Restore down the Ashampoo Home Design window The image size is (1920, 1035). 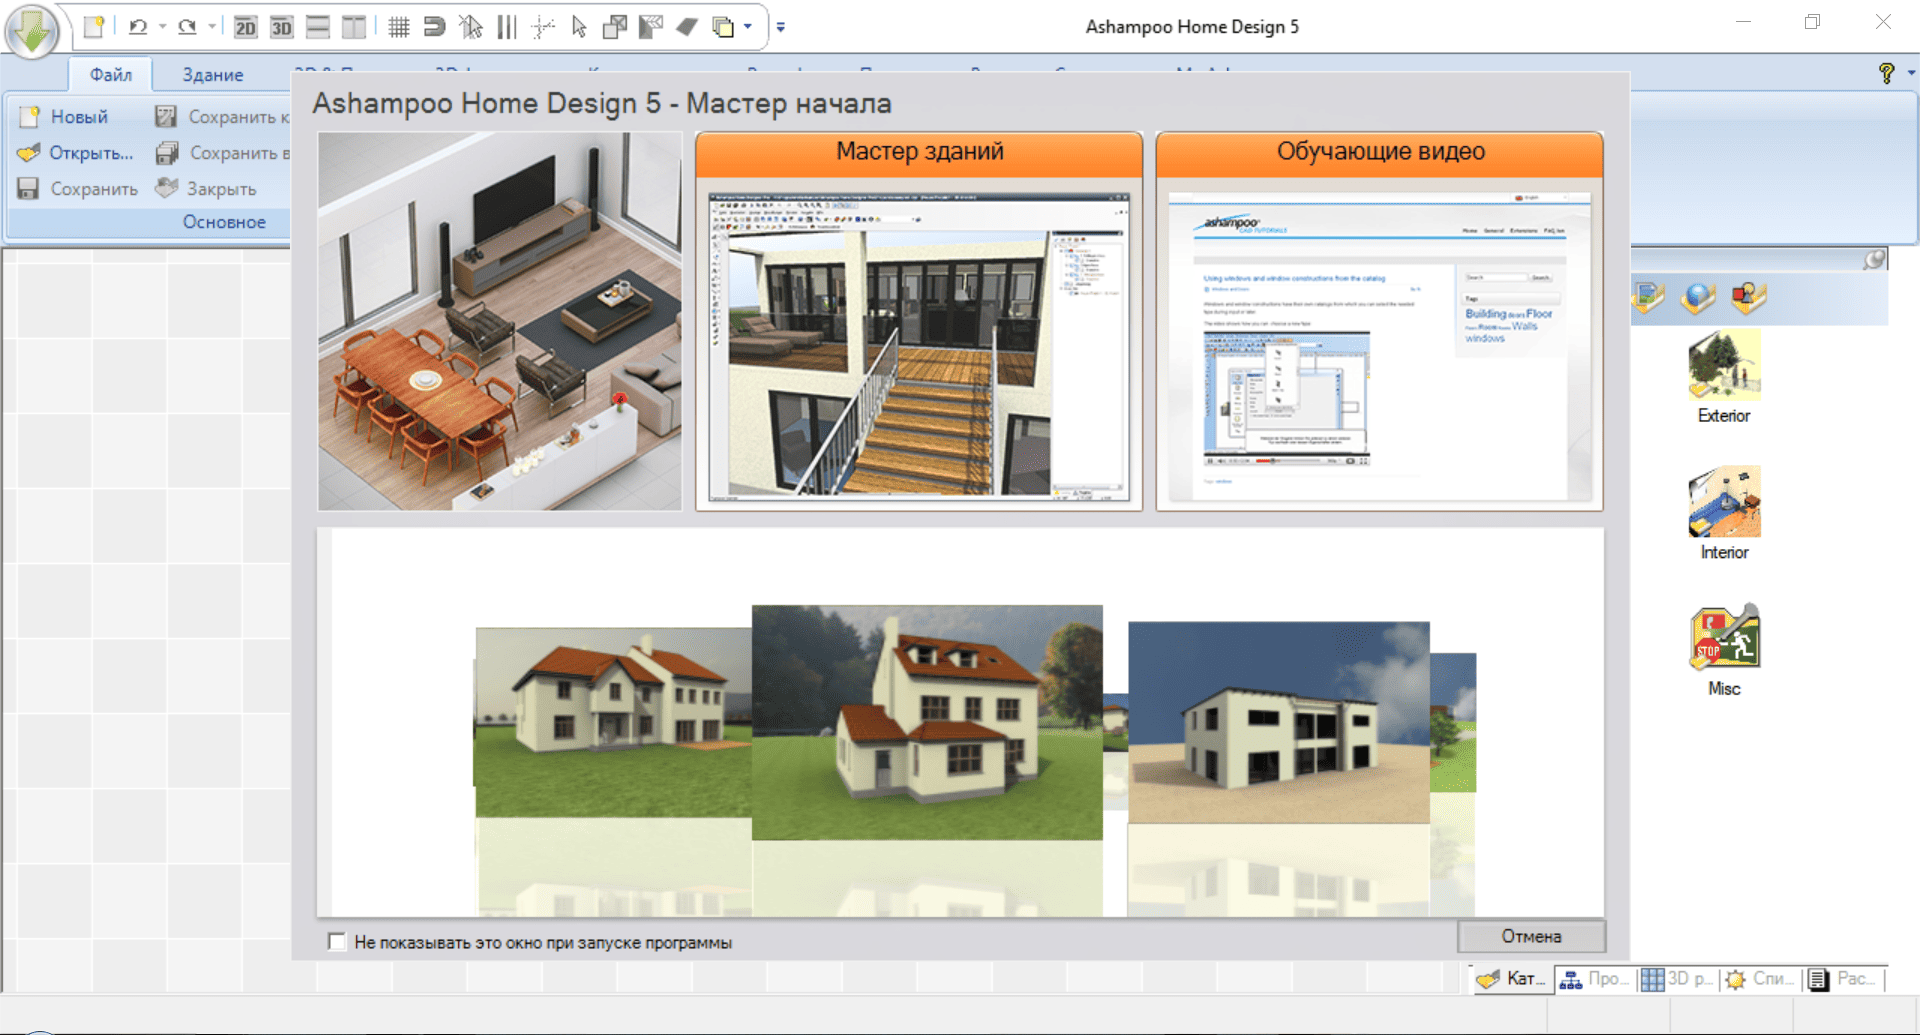click(x=1812, y=22)
